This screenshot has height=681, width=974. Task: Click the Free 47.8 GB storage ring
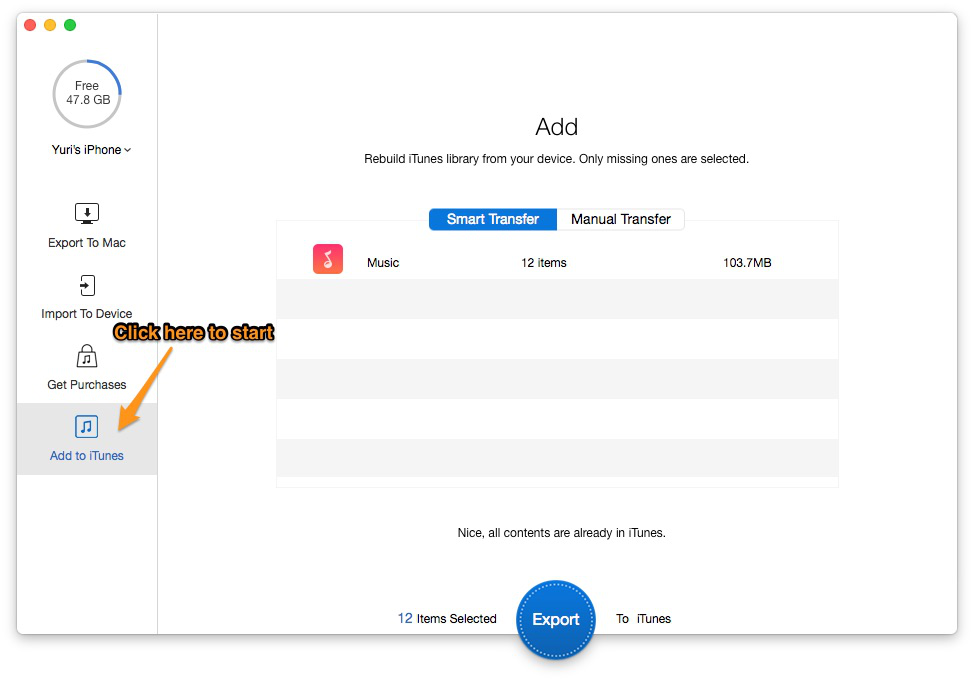87,93
